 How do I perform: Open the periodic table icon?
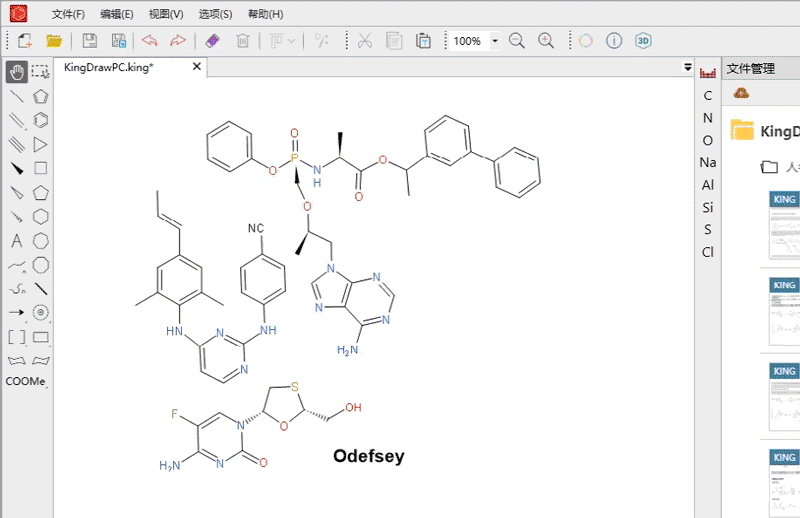[x=708, y=73]
